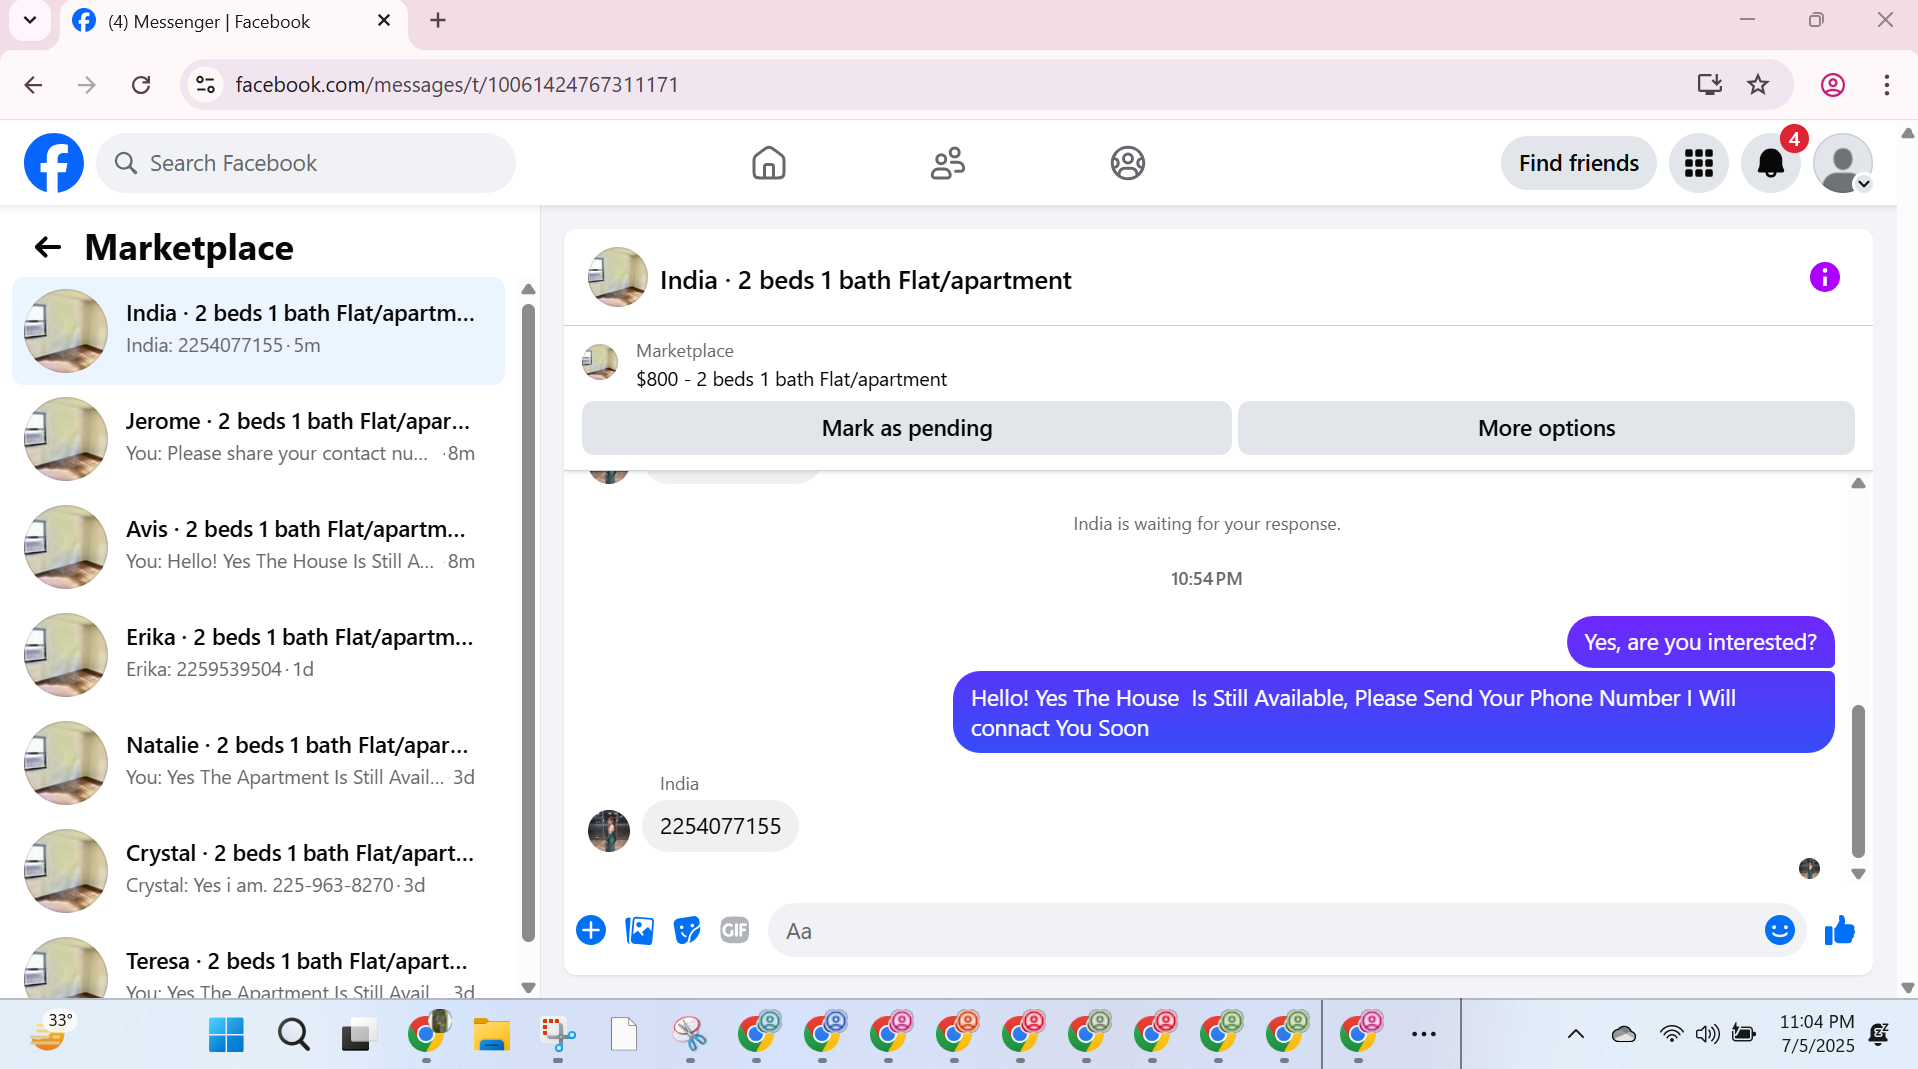Open clock and date panel
This screenshot has width=1918, height=1069.
tap(1817, 1034)
